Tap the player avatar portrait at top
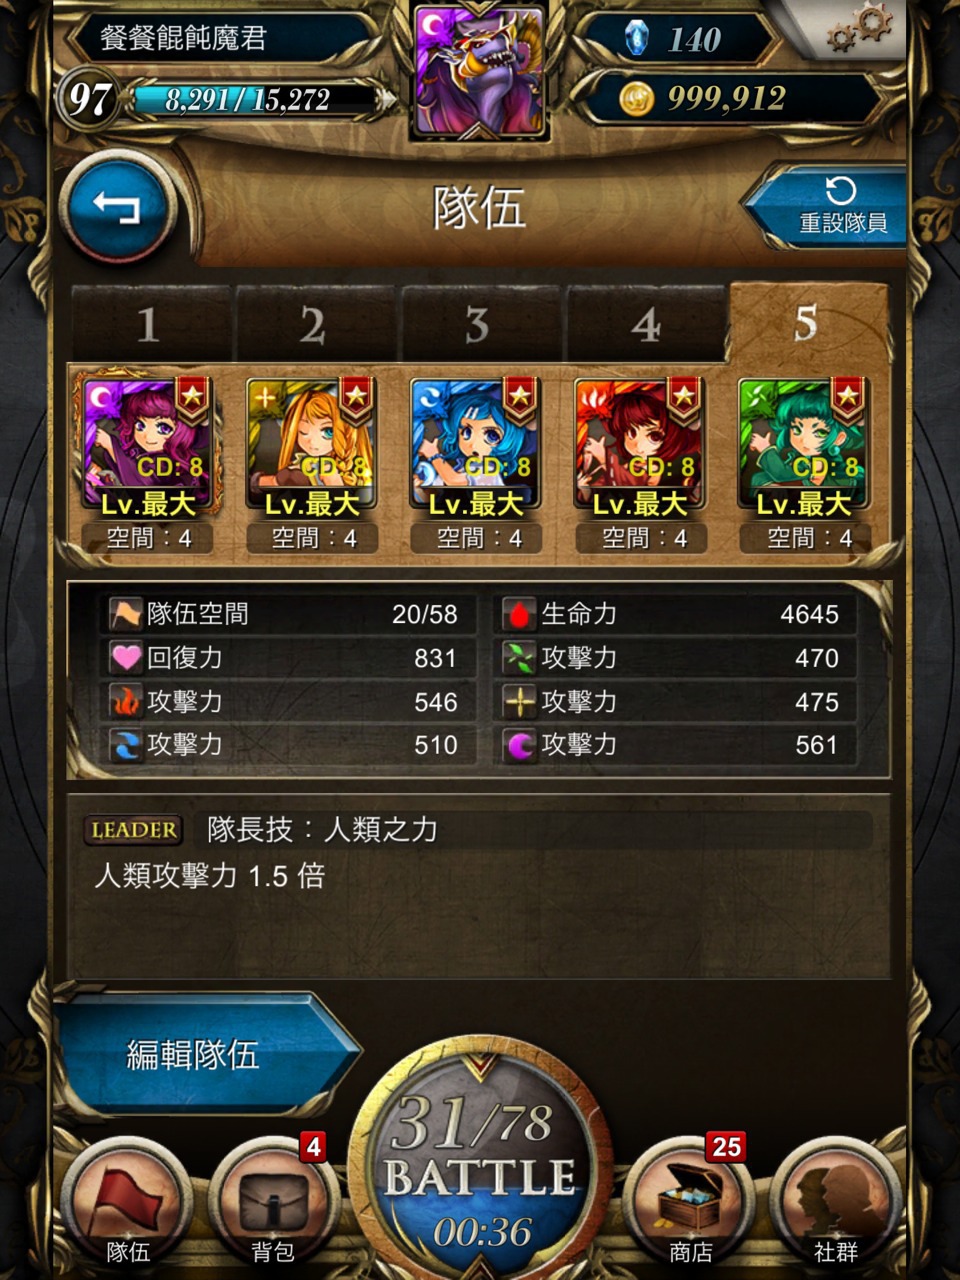The width and height of the screenshot is (960, 1280). tap(480, 68)
